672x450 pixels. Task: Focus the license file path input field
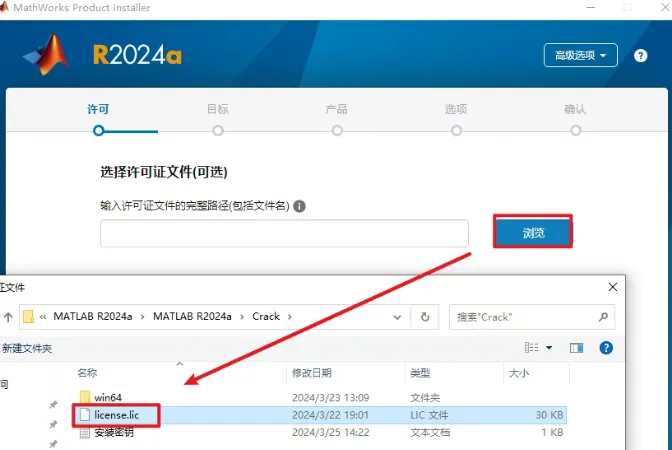(284, 234)
